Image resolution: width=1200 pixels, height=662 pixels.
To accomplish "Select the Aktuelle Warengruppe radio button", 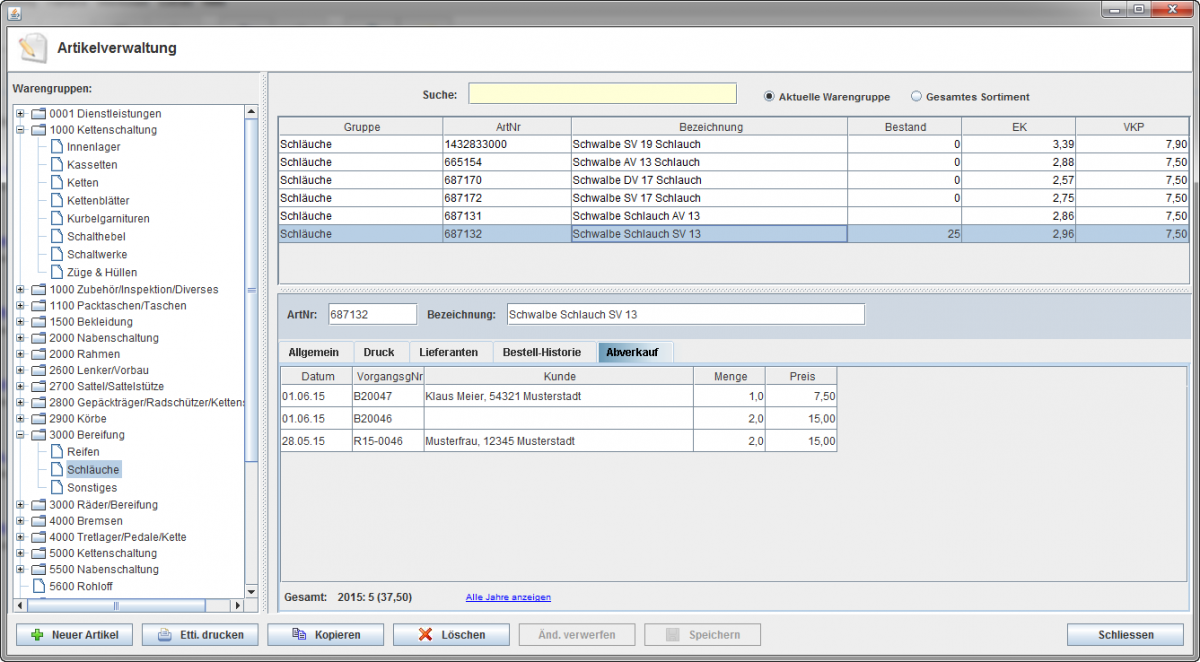I will pyautogui.click(x=769, y=97).
